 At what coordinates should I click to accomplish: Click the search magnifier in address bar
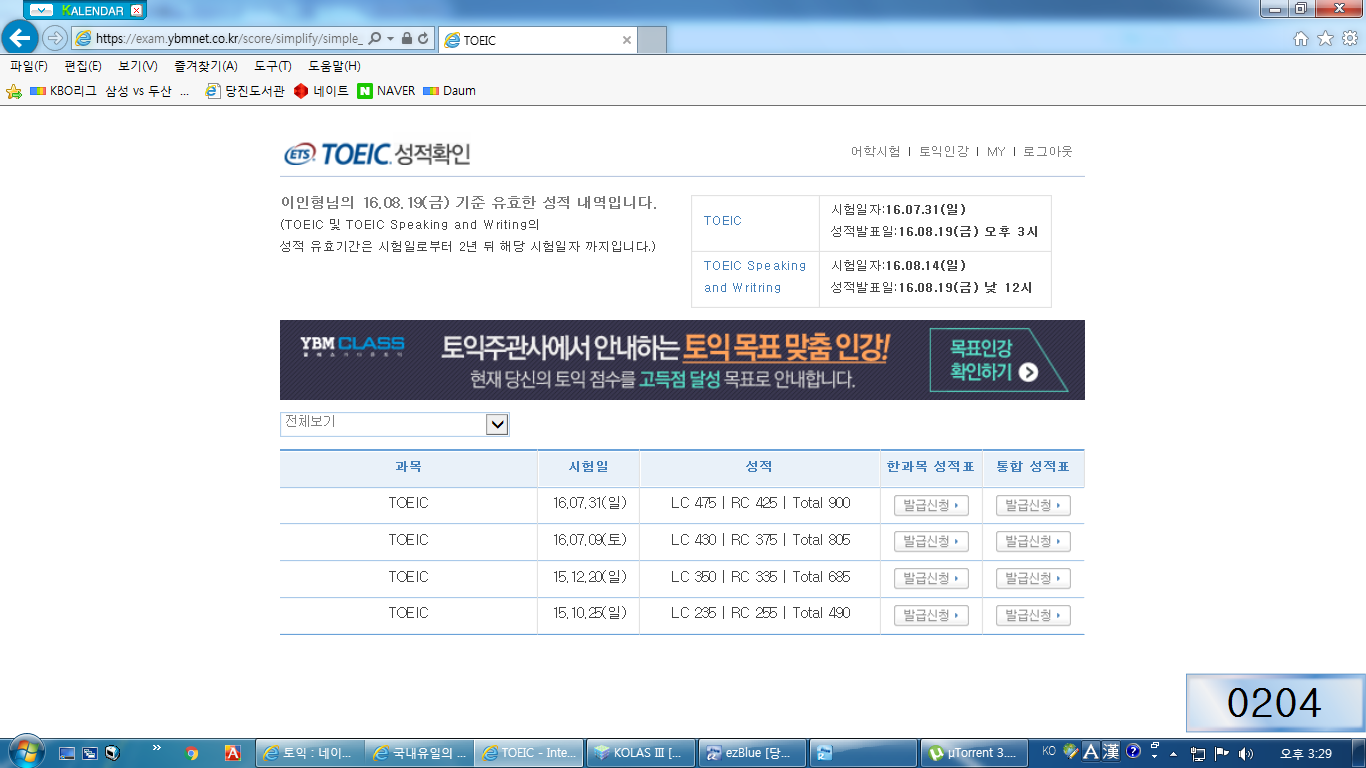[374, 39]
